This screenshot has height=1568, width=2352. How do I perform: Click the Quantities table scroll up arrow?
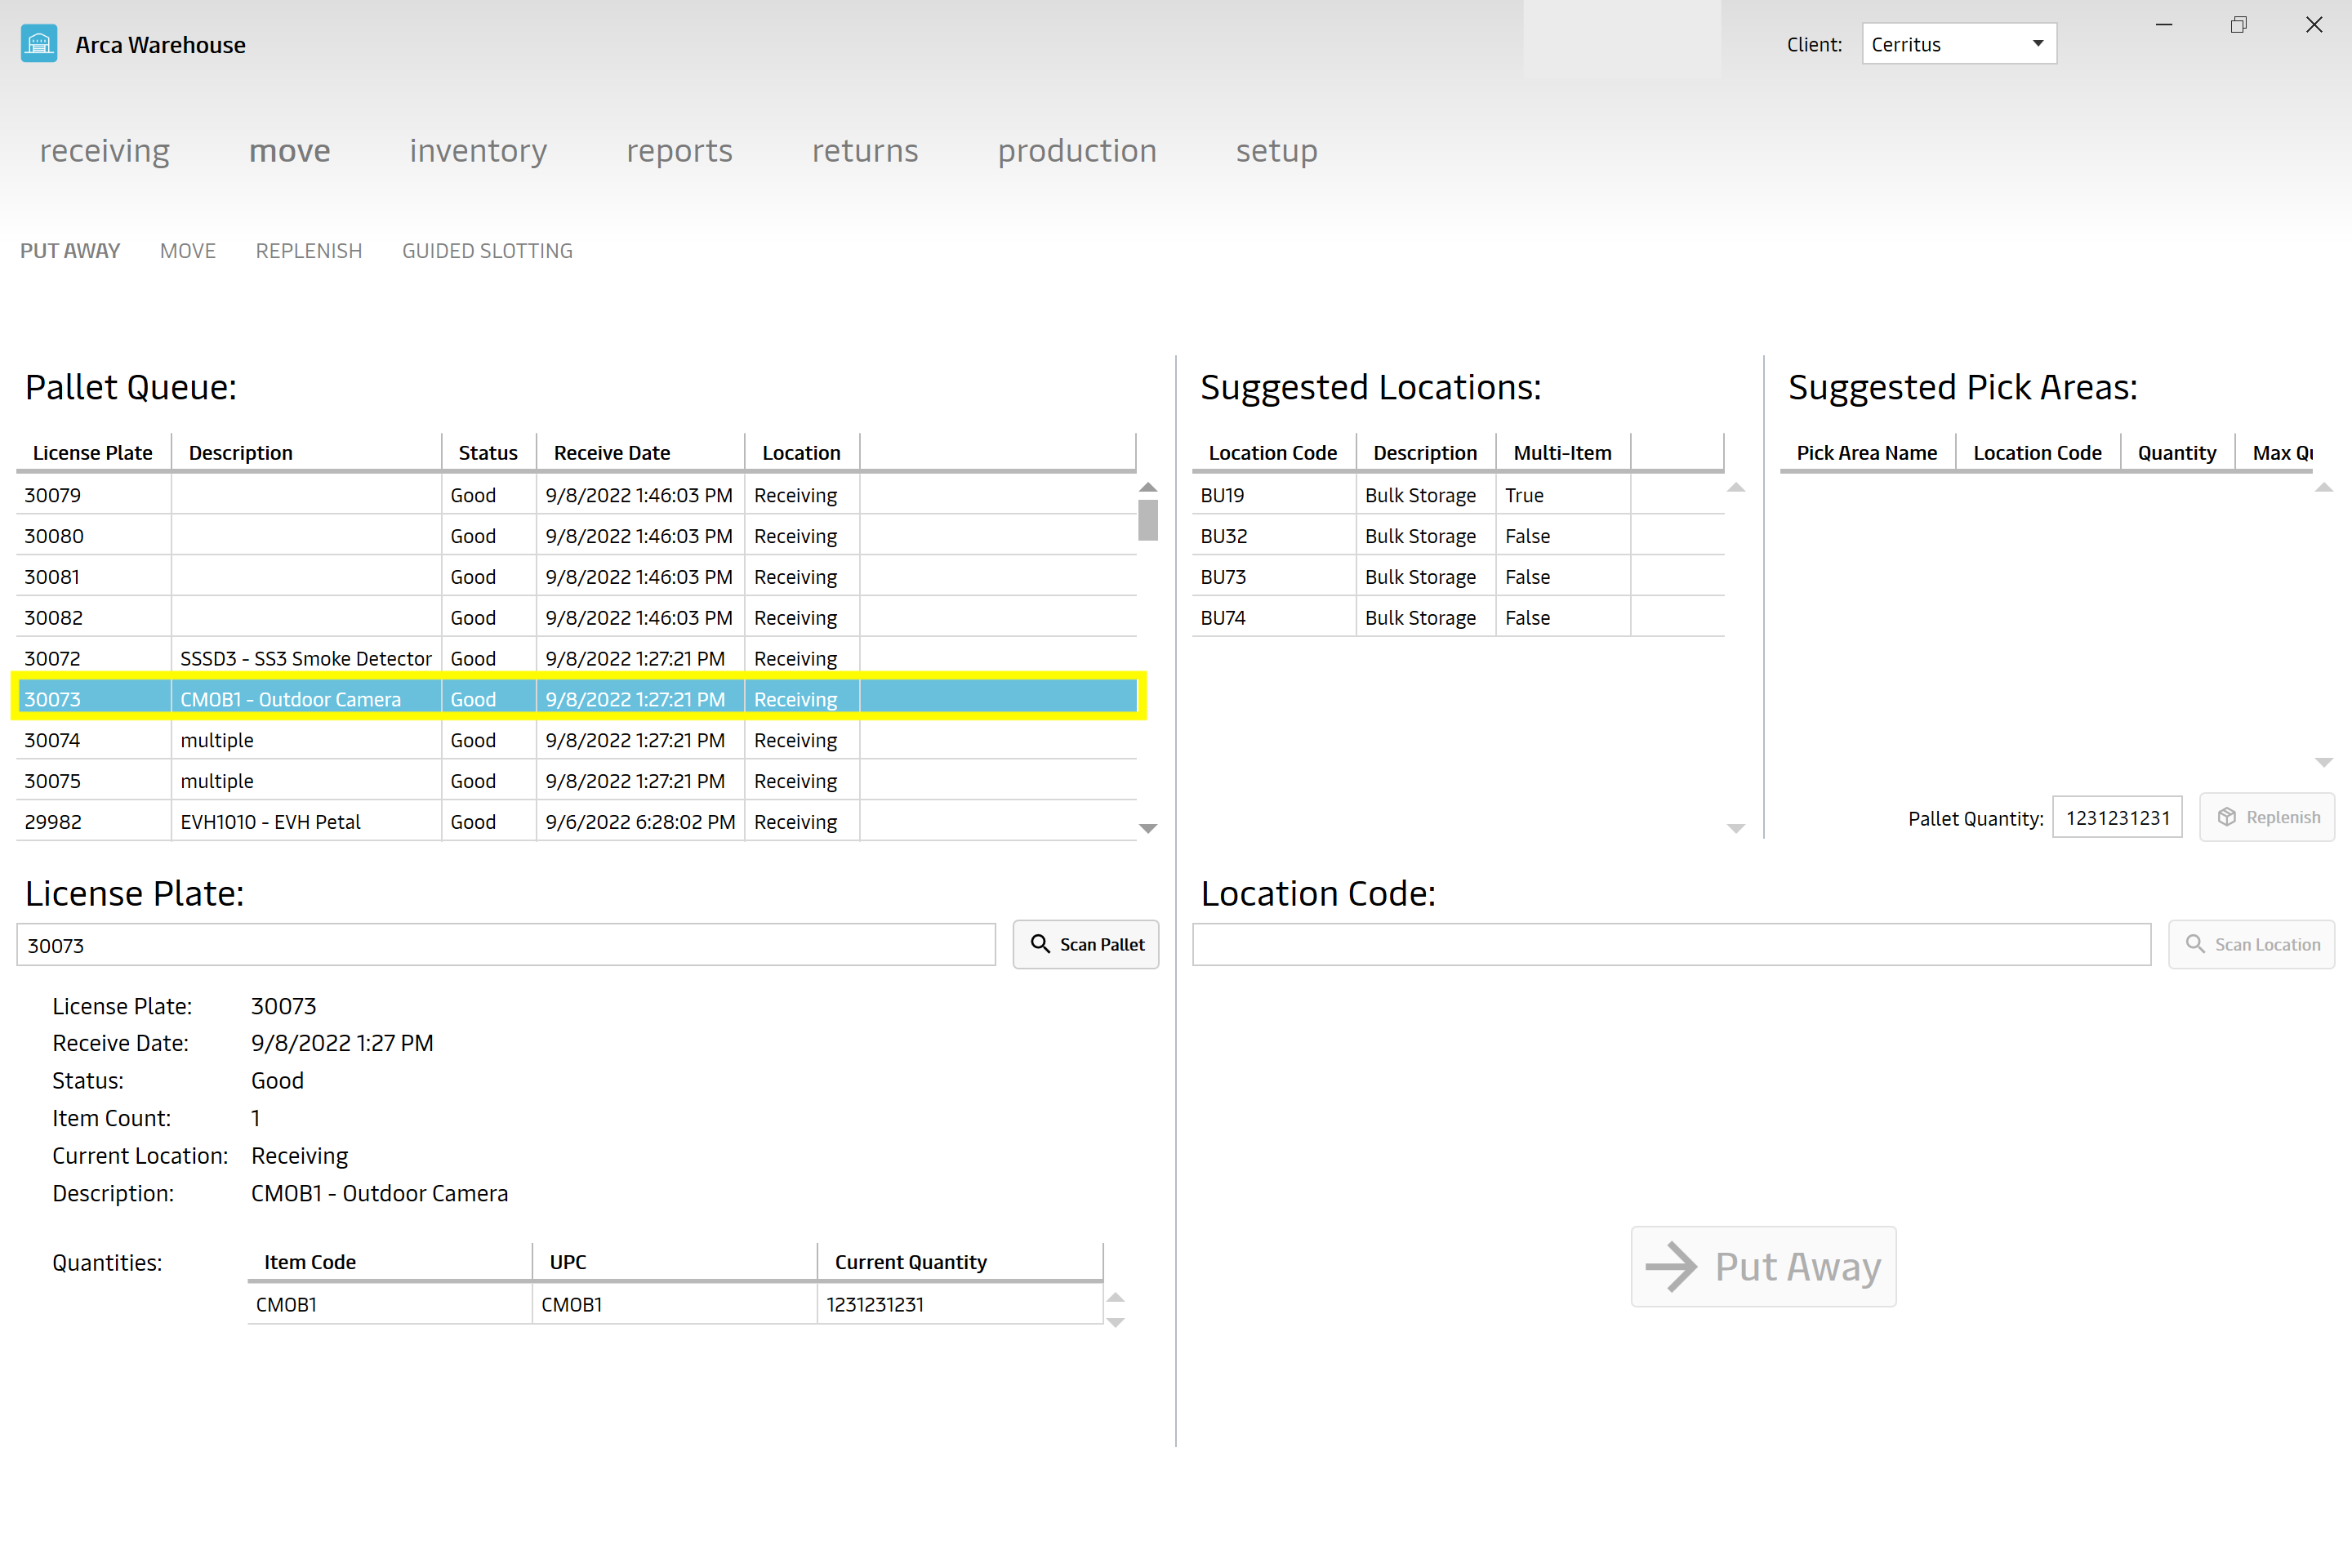[1116, 1297]
